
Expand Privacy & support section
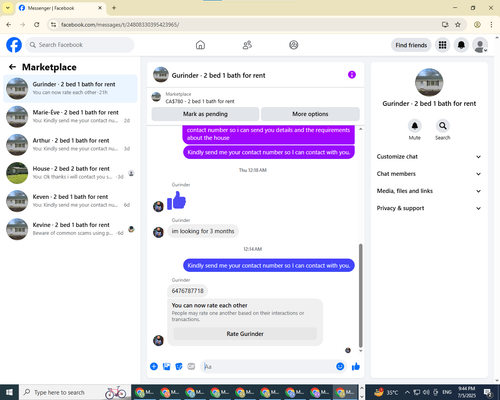click(x=429, y=208)
